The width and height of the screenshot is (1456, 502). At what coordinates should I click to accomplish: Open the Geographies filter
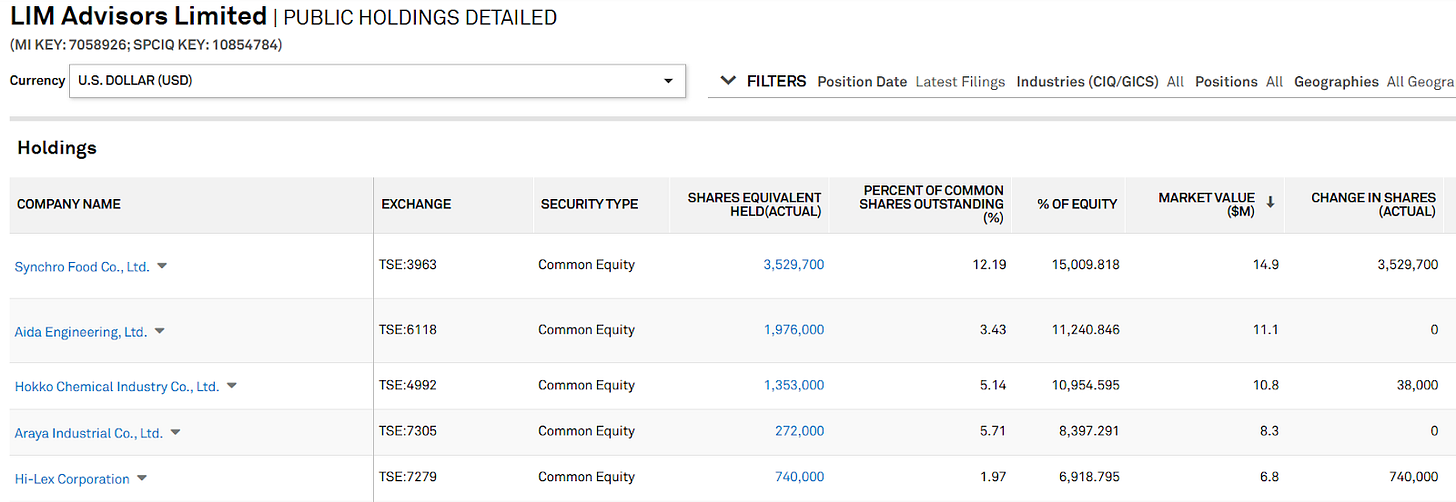pos(1336,82)
